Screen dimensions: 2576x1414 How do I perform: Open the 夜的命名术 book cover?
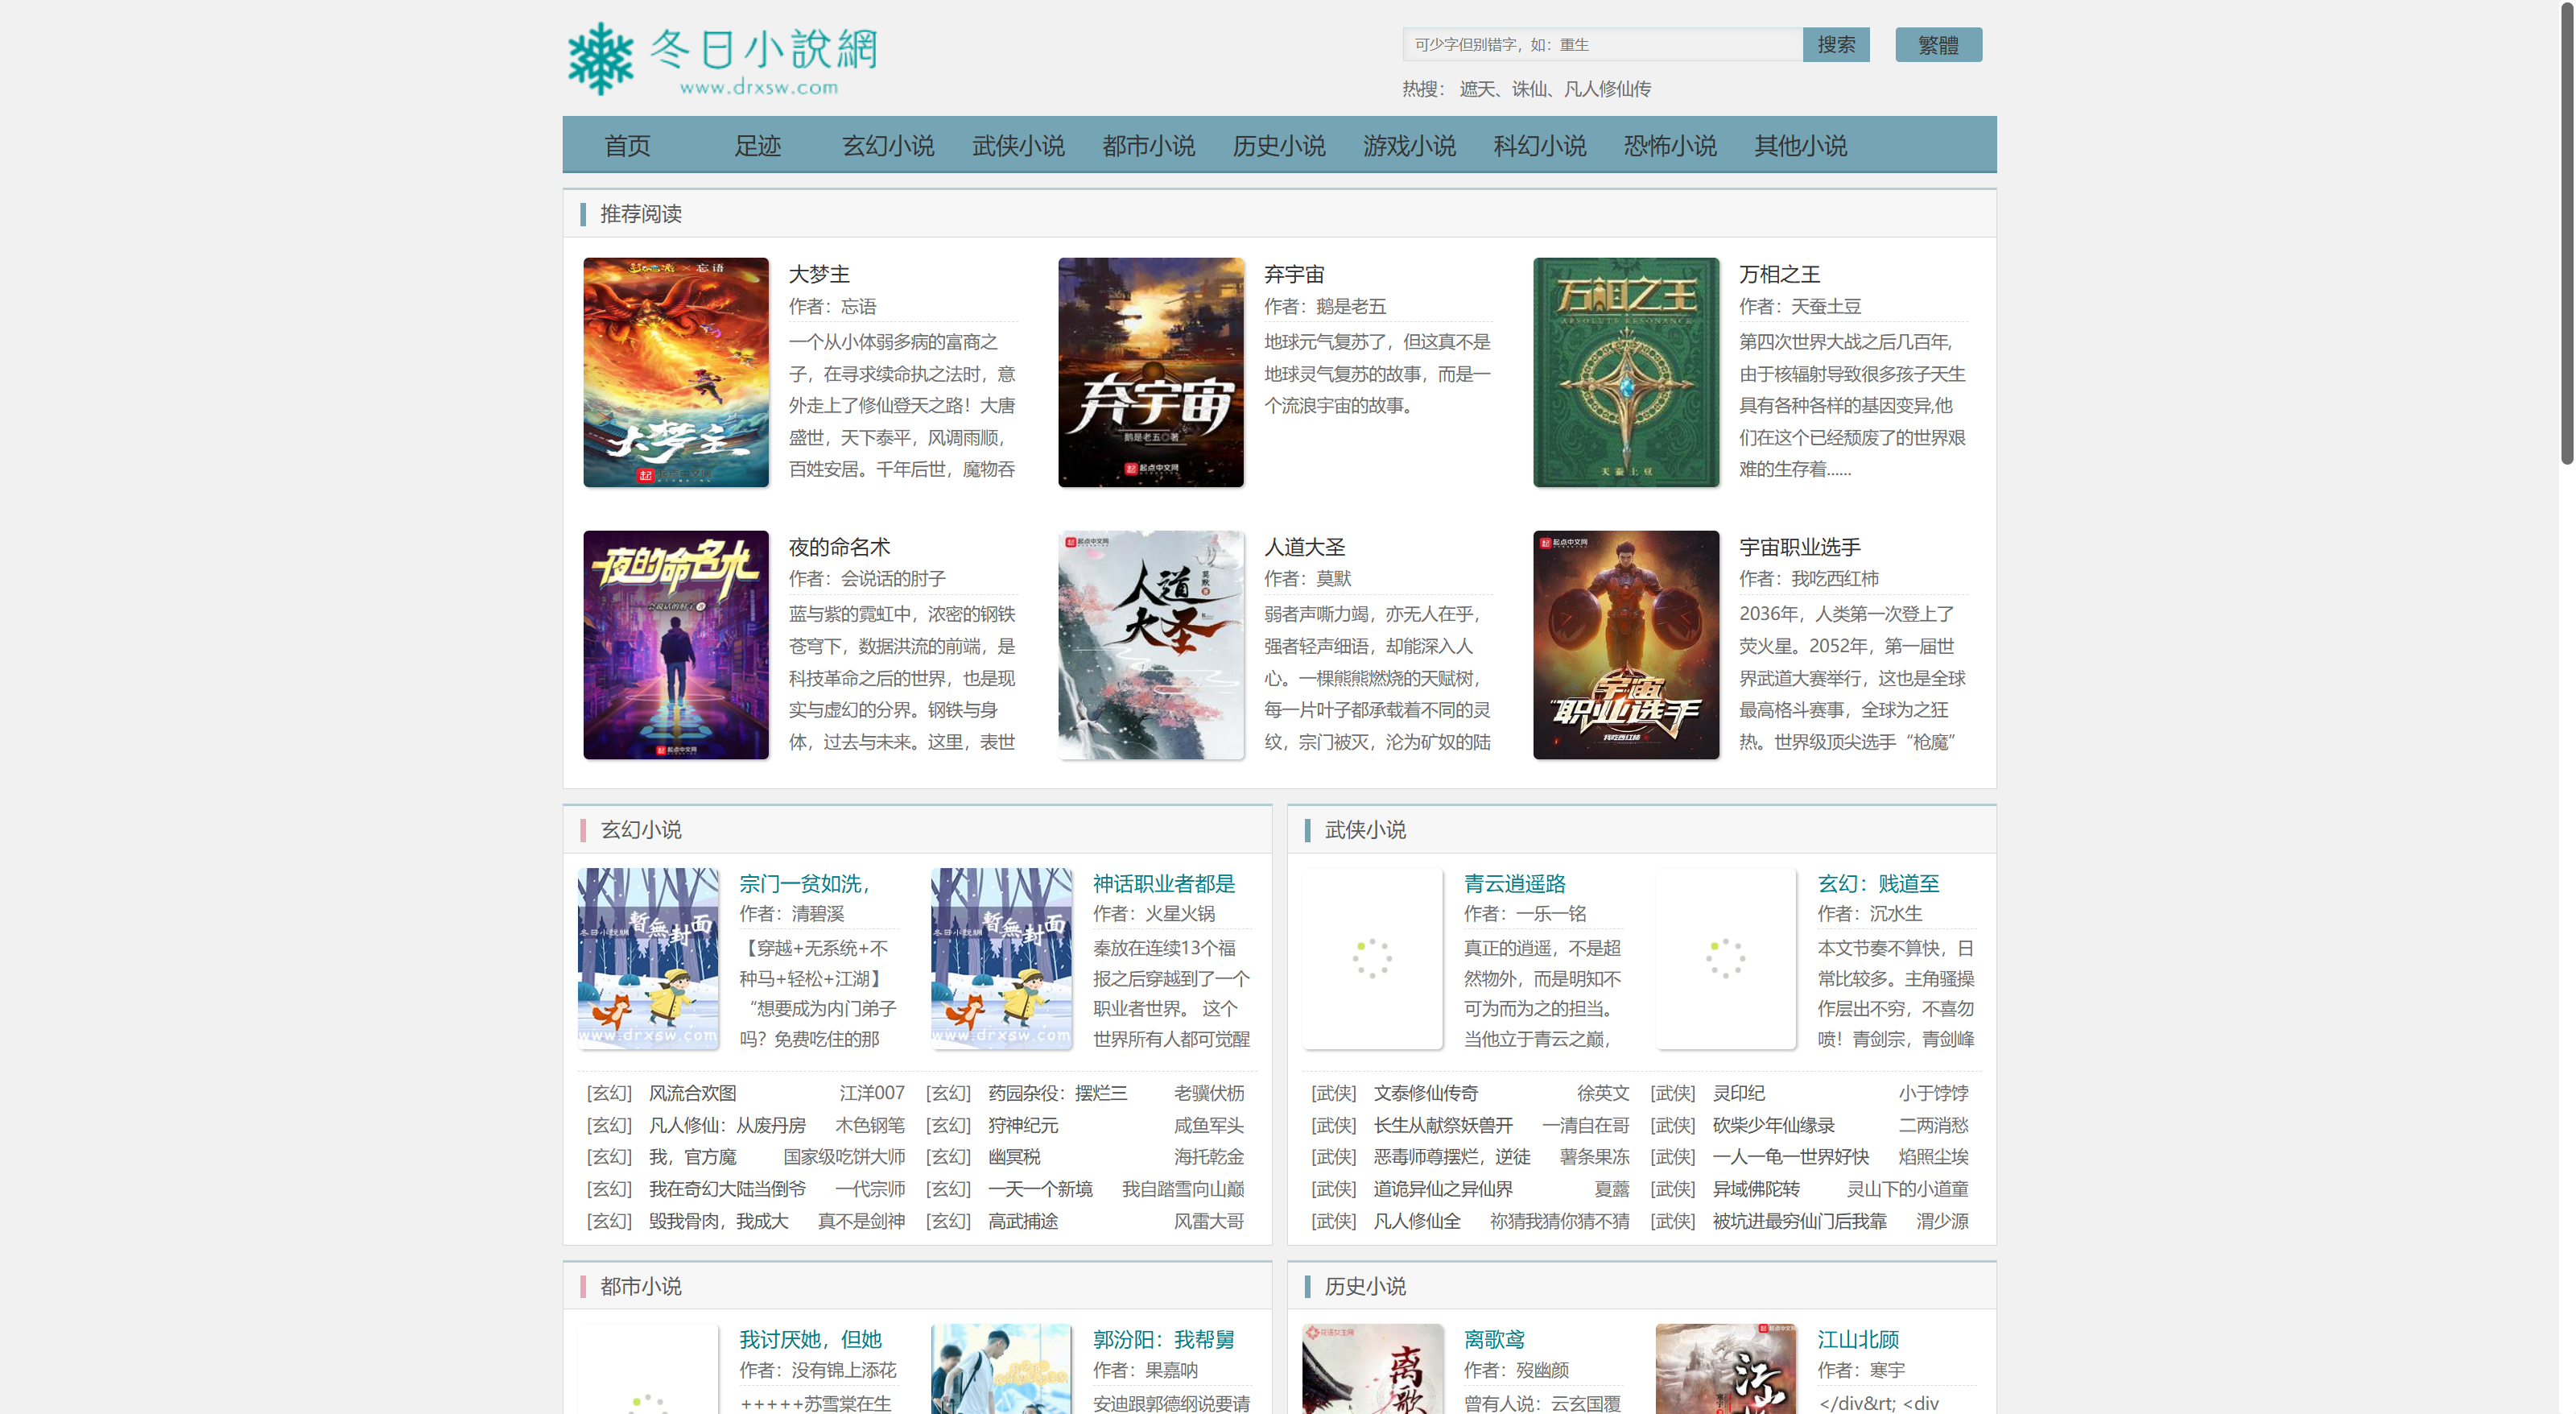[x=676, y=644]
